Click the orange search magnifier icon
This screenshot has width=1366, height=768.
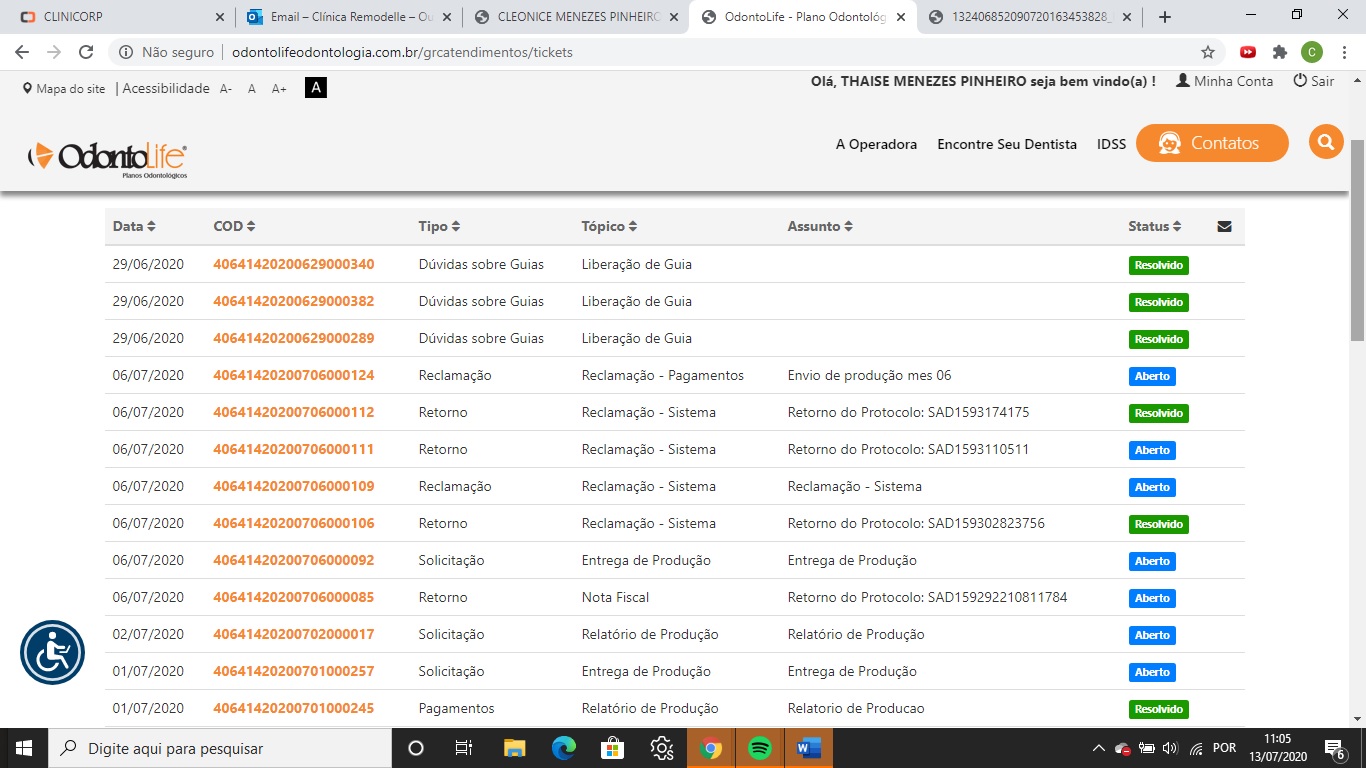point(1325,143)
